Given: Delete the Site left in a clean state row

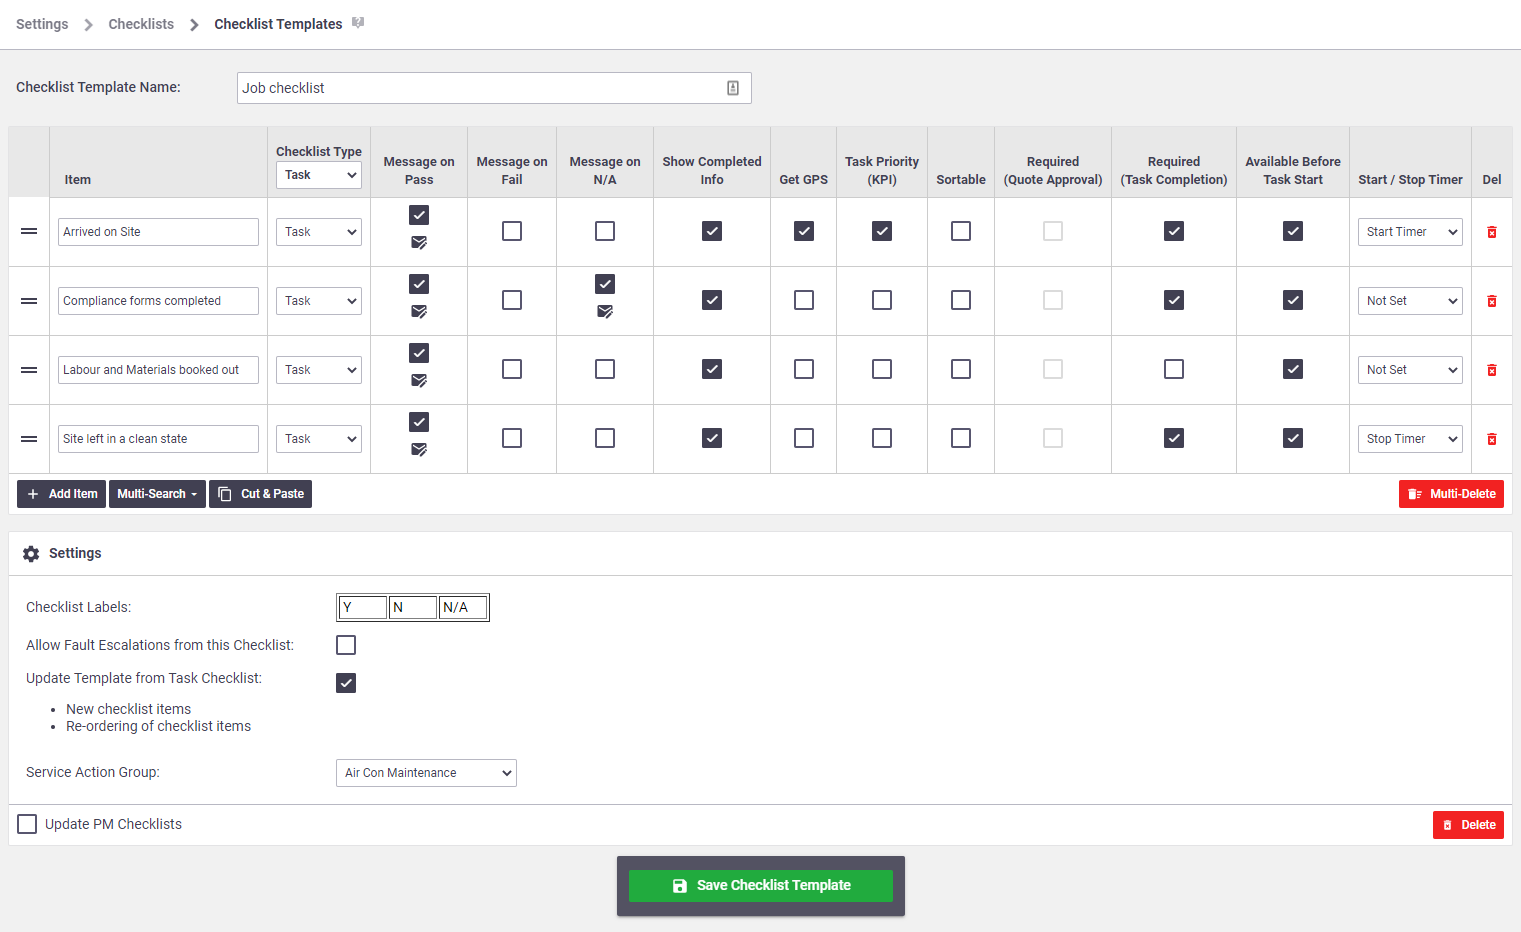Looking at the screenshot, I should (x=1491, y=439).
